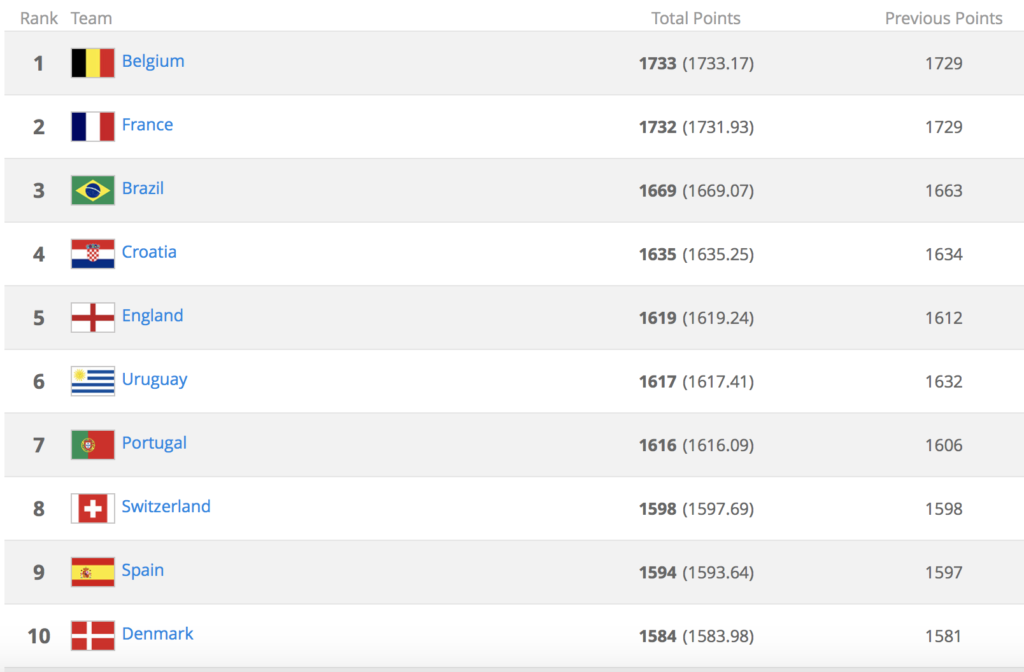Open the Croatia team link
Image resolution: width=1024 pixels, height=672 pixels.
(x=149, y=252)
